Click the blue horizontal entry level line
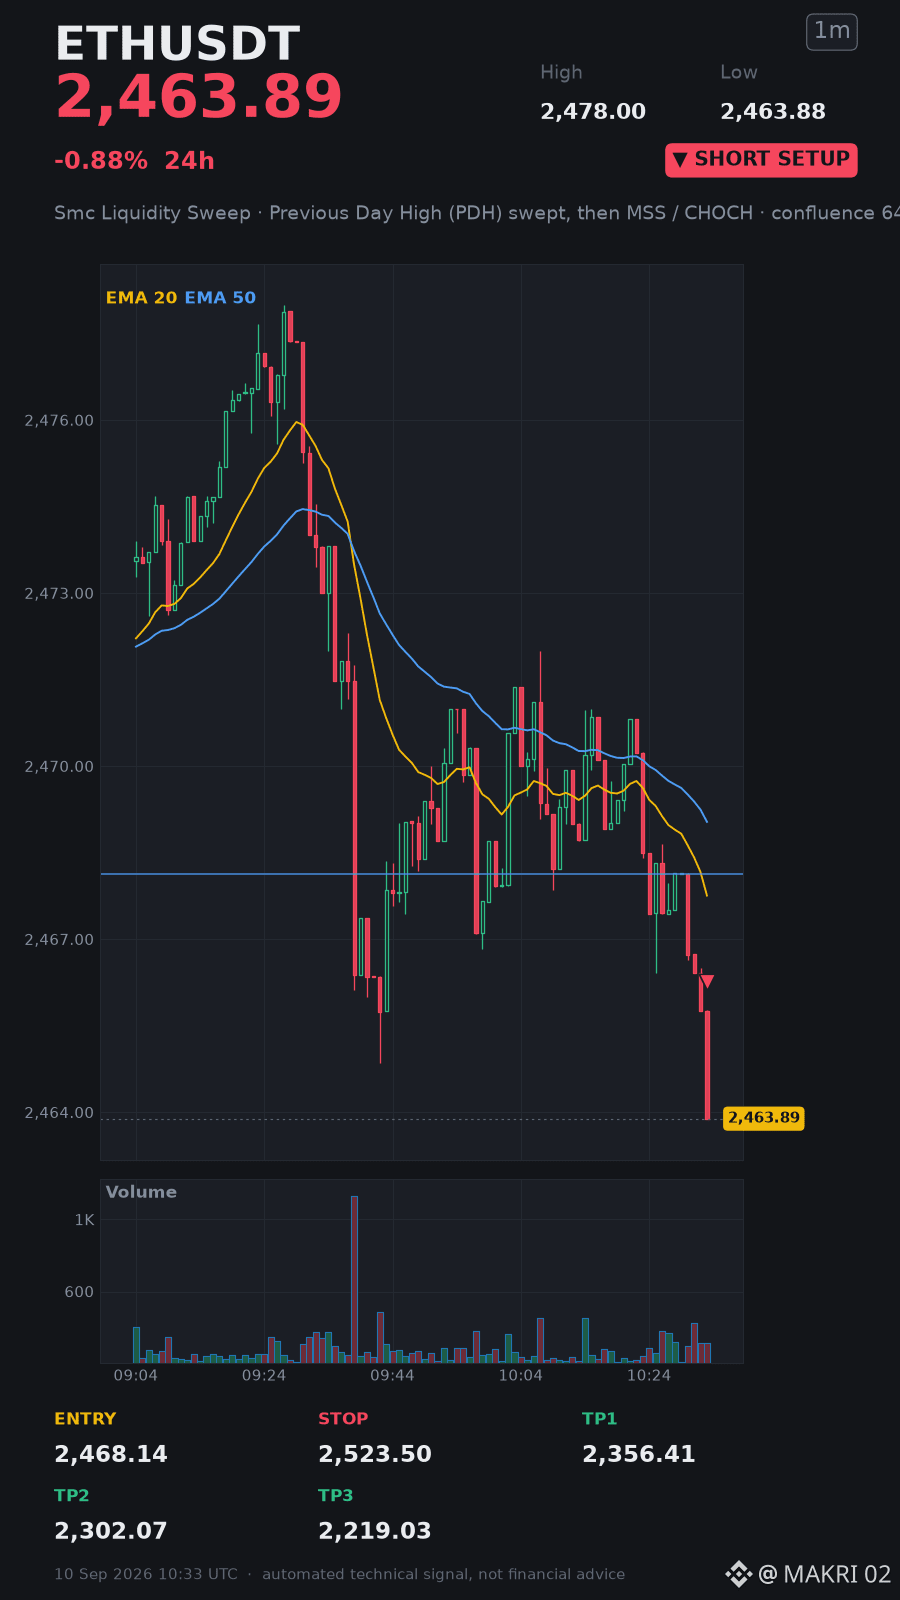 pyautogui.click(x=421, y=874)
